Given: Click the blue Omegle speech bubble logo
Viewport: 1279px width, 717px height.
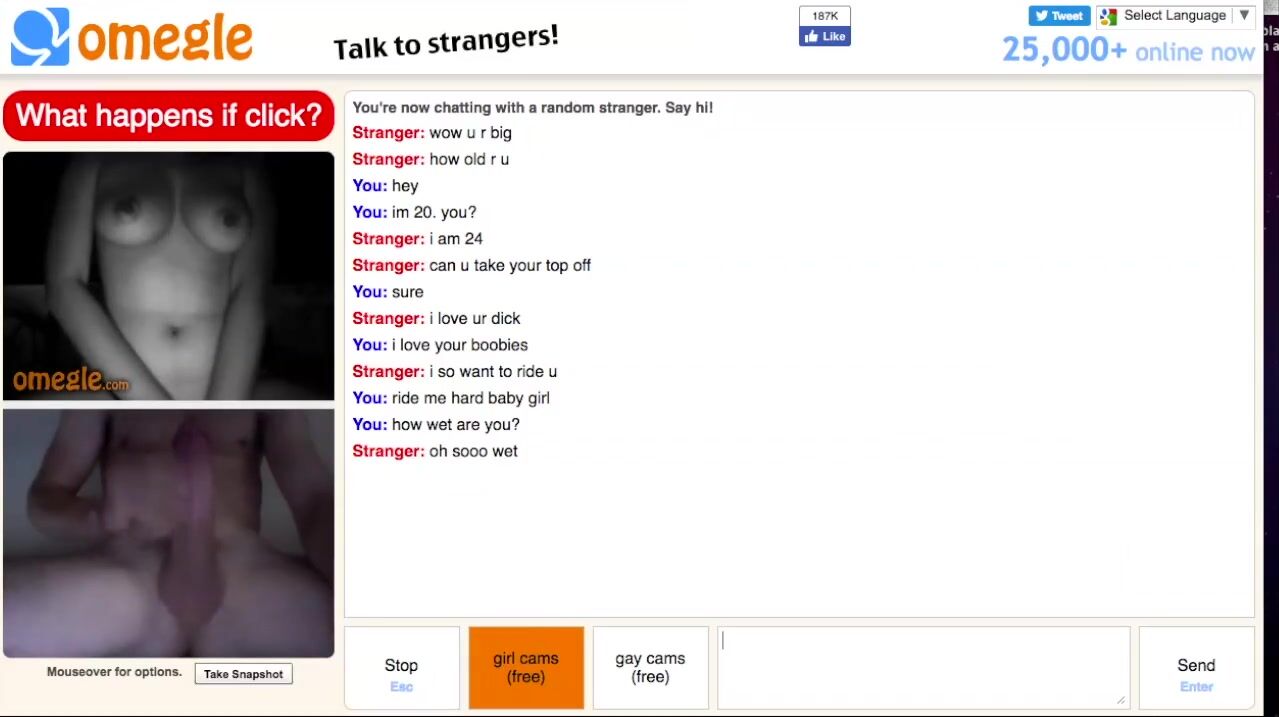Looking at the screenshot, I should click(x=40, y=37).
